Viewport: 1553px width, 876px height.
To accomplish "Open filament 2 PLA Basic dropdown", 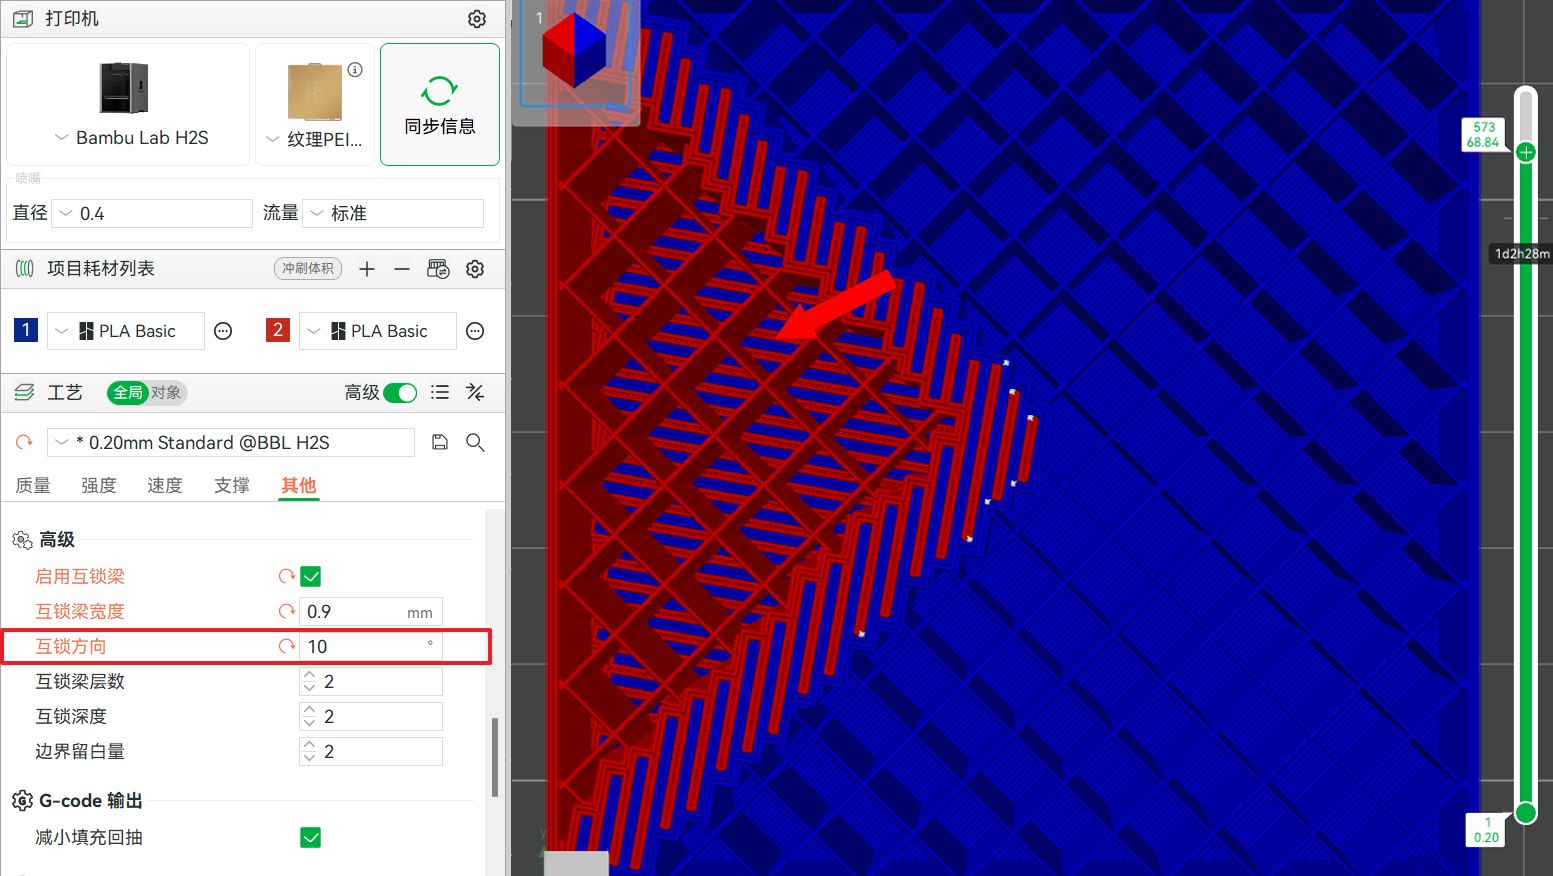I will [378, 331].
